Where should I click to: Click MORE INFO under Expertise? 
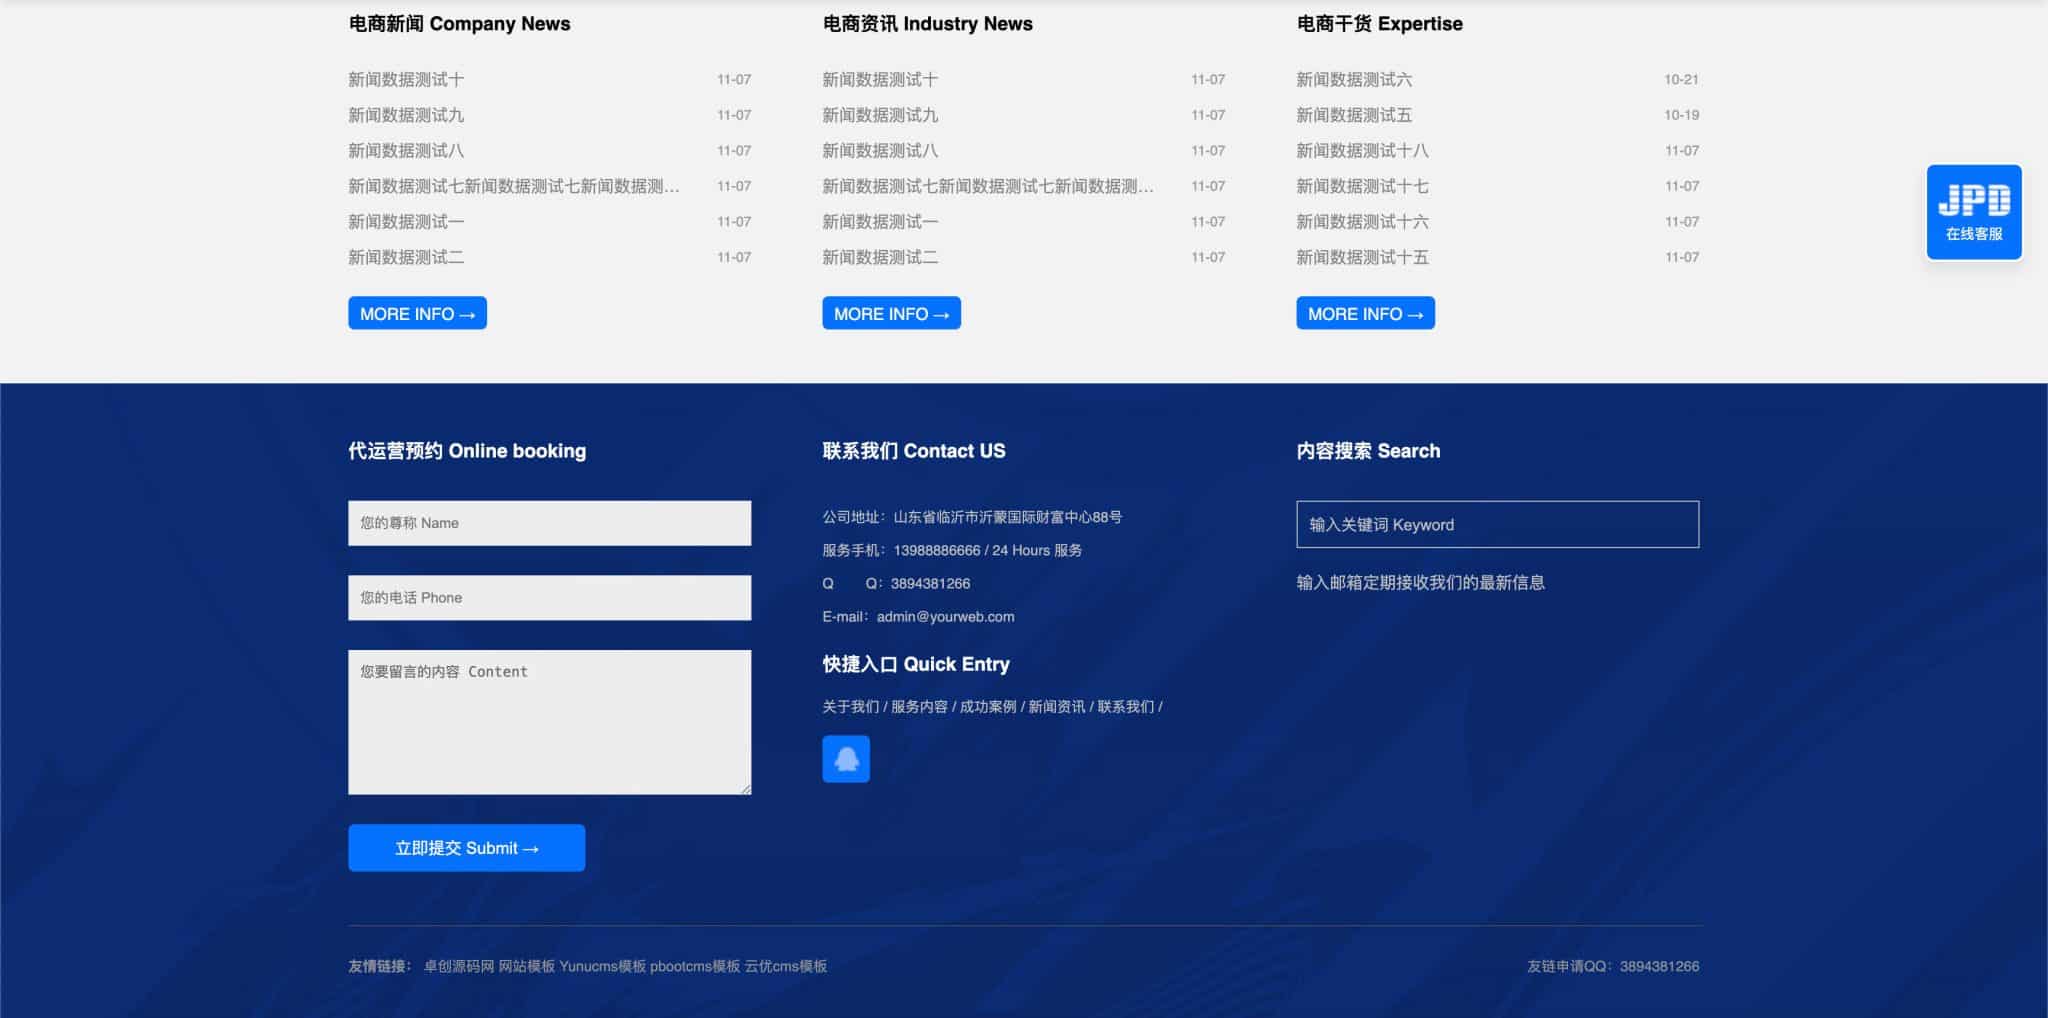coord(1365,313)
